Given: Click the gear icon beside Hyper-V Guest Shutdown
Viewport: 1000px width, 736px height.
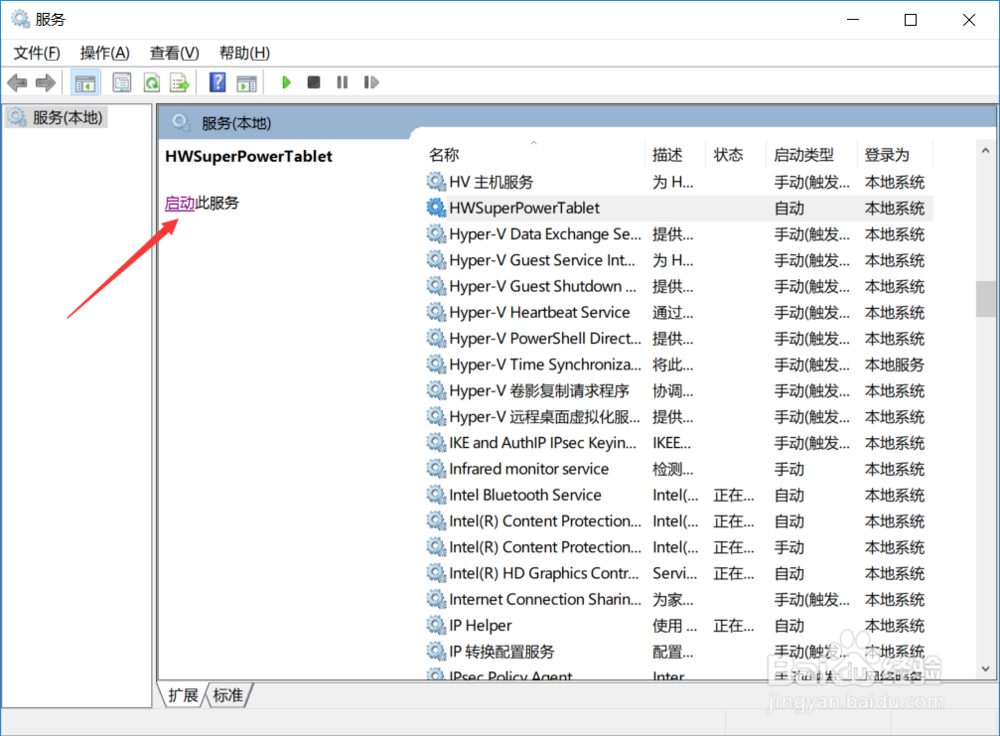Looking at the screenshot, I should tap(436, 286).
